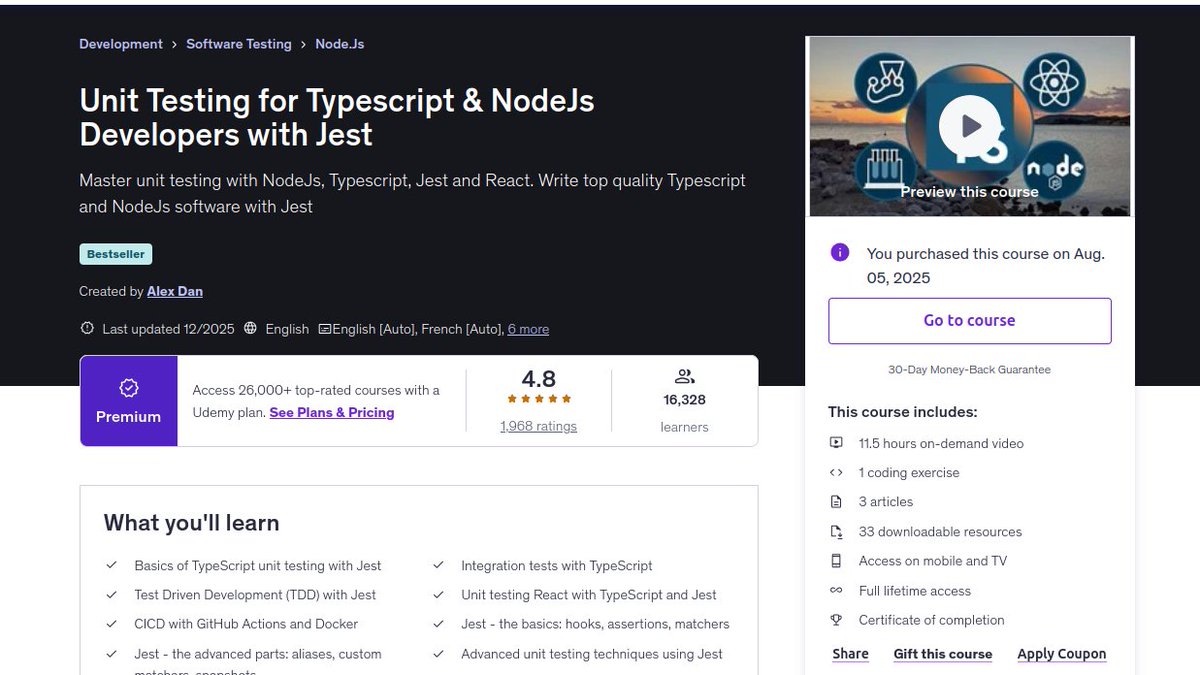
Task: Click the globe language icon
Action: tap(250, 328)
